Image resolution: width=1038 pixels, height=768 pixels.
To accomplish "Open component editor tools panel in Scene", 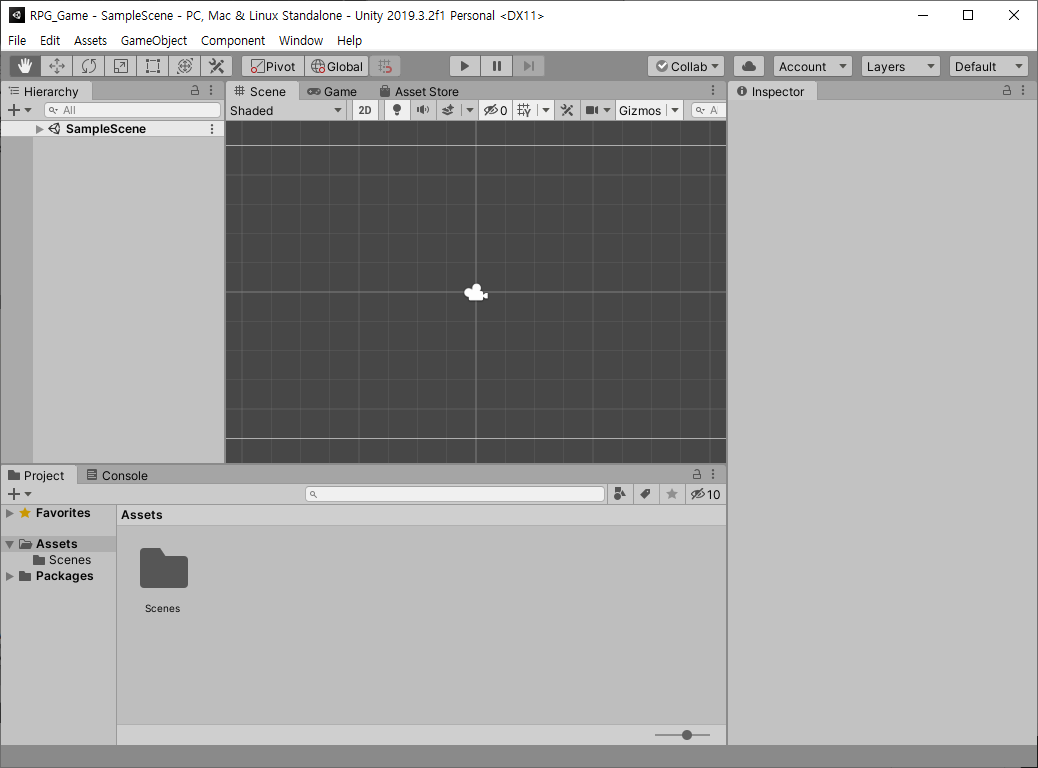I will 567,111.
